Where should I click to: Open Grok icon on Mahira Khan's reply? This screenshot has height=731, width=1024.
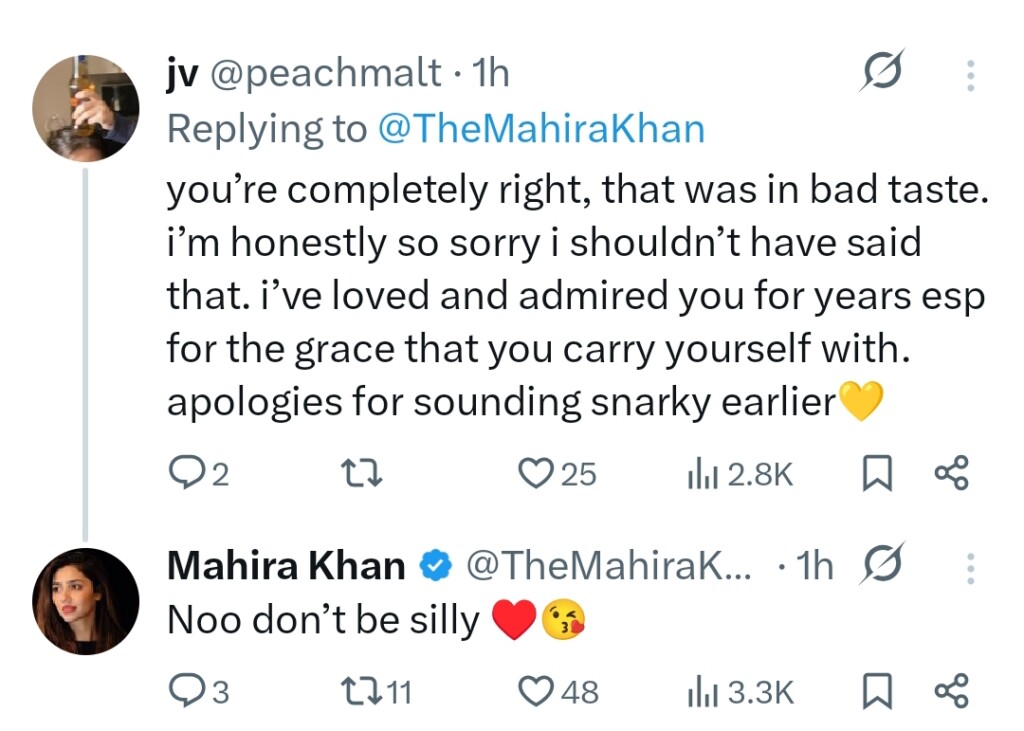coord(882,565)
